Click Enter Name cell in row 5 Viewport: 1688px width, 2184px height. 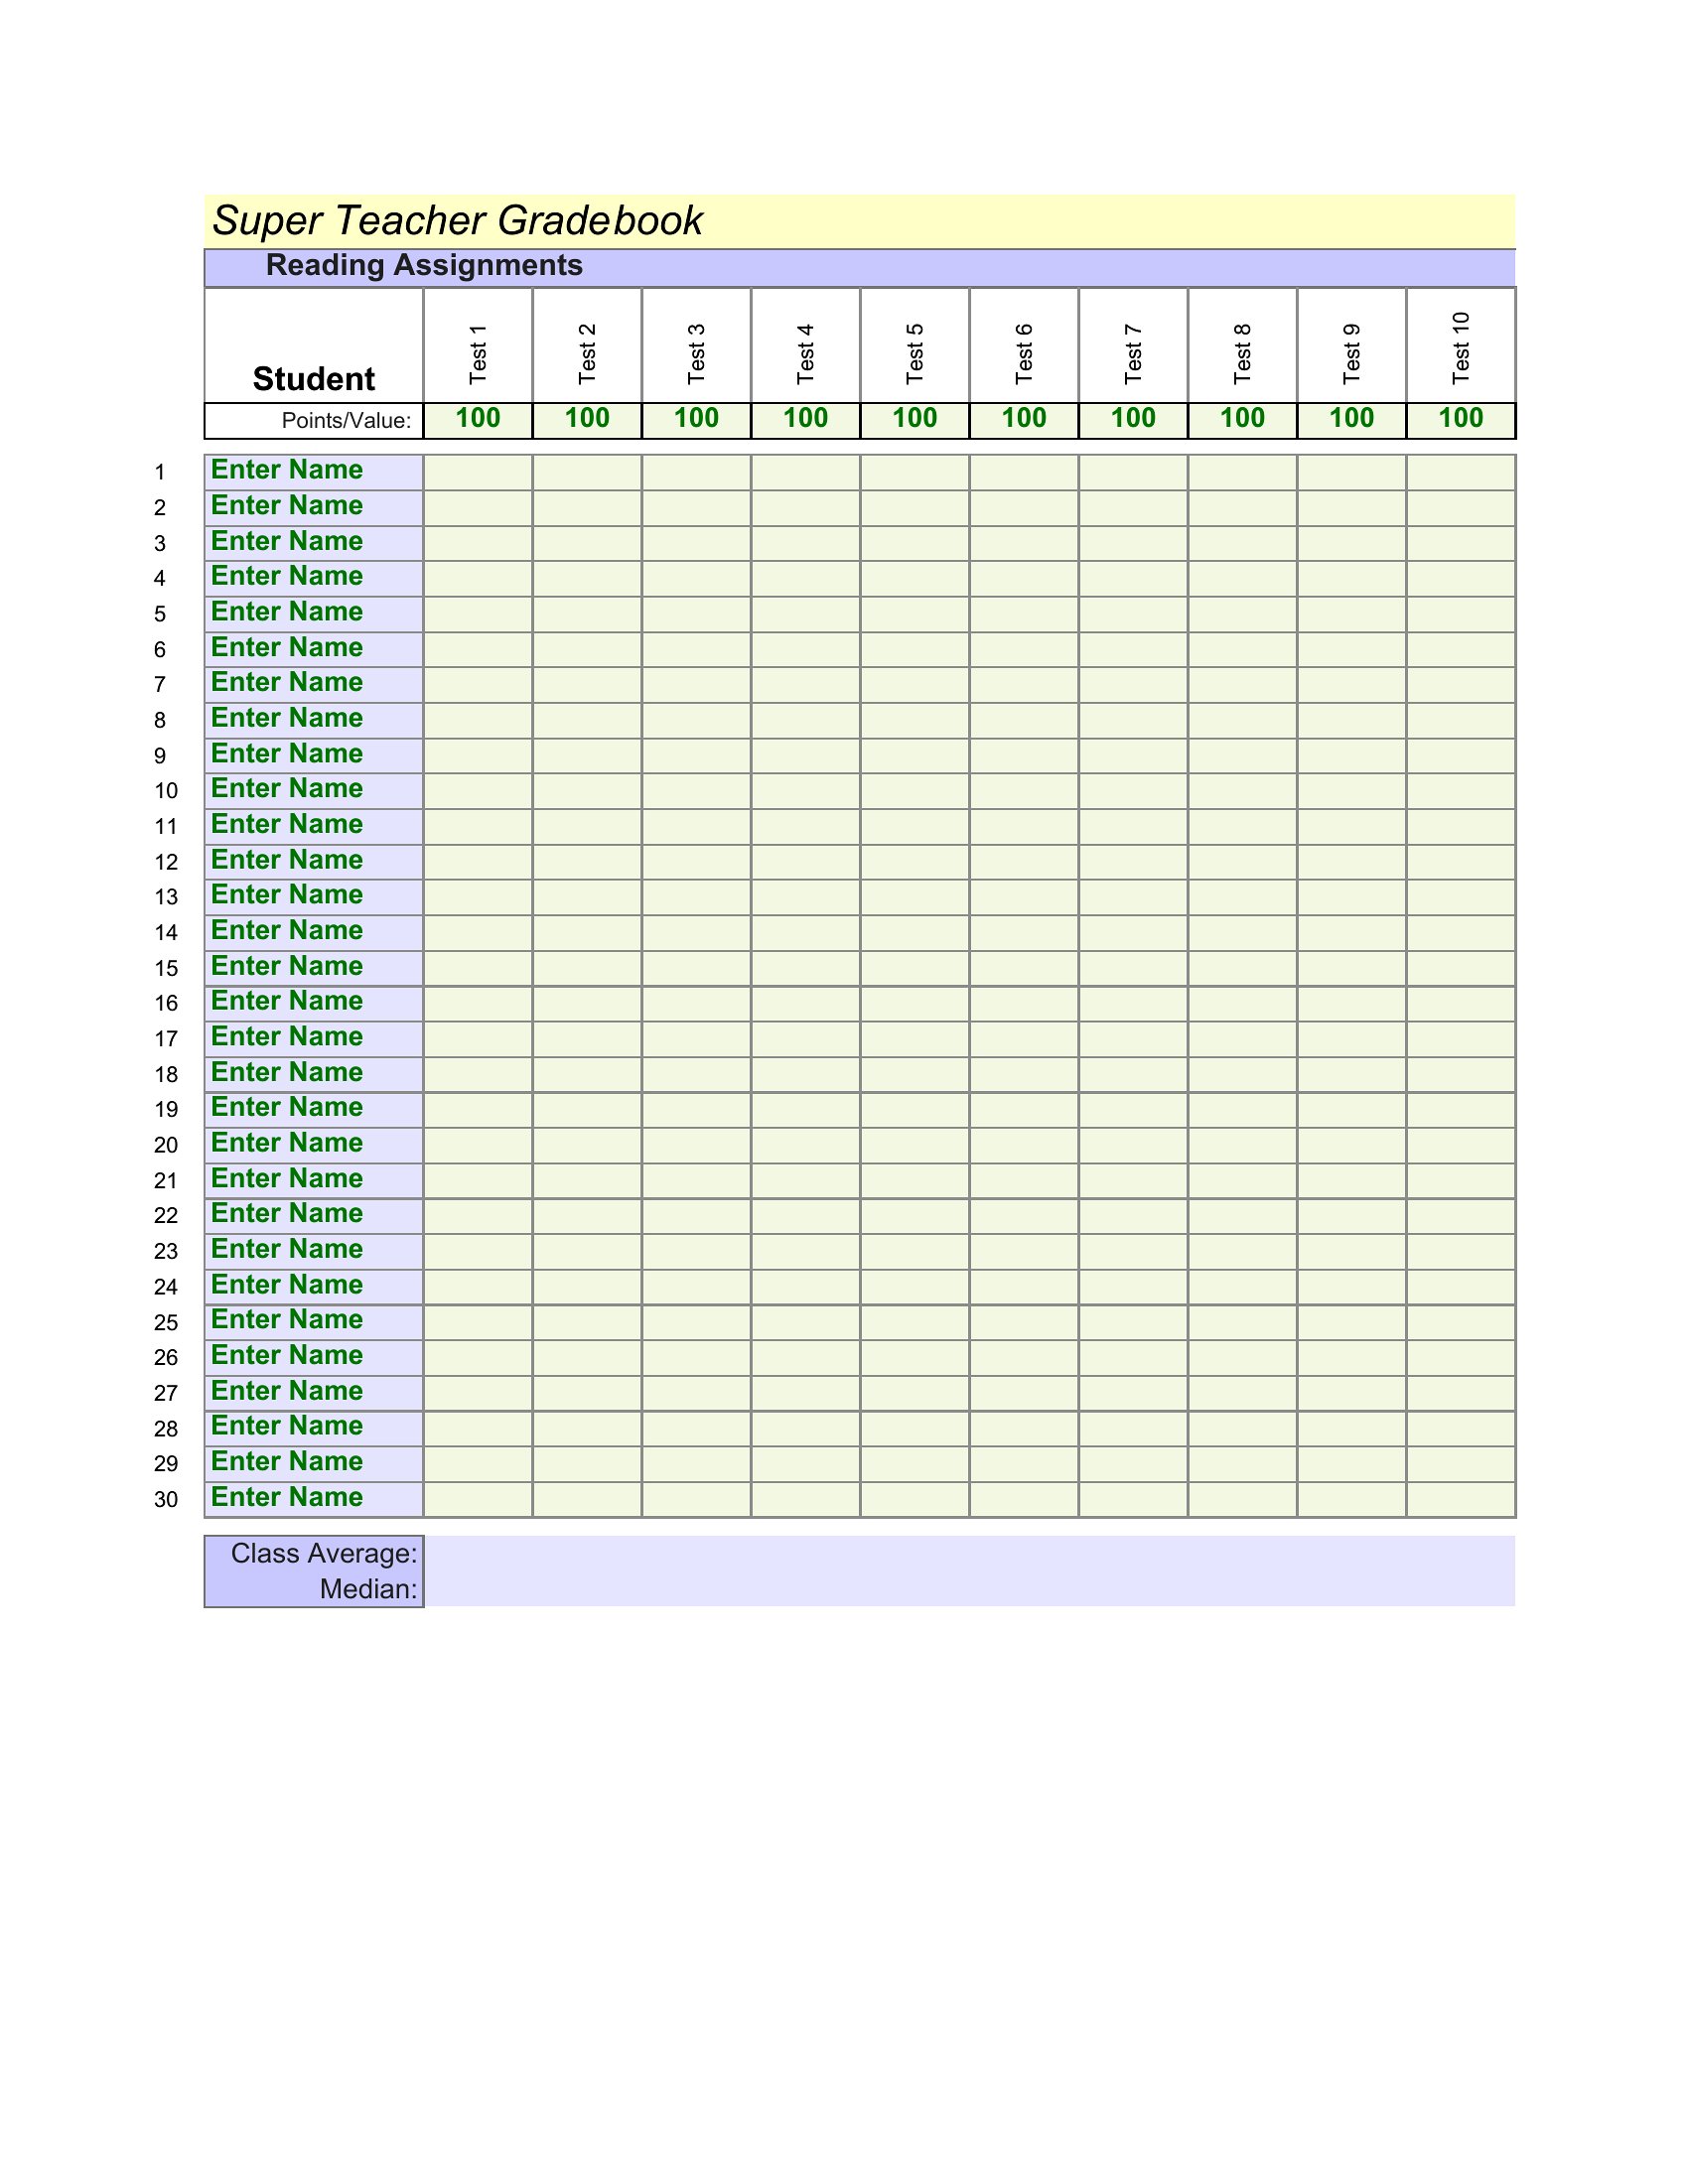point(314,614)
